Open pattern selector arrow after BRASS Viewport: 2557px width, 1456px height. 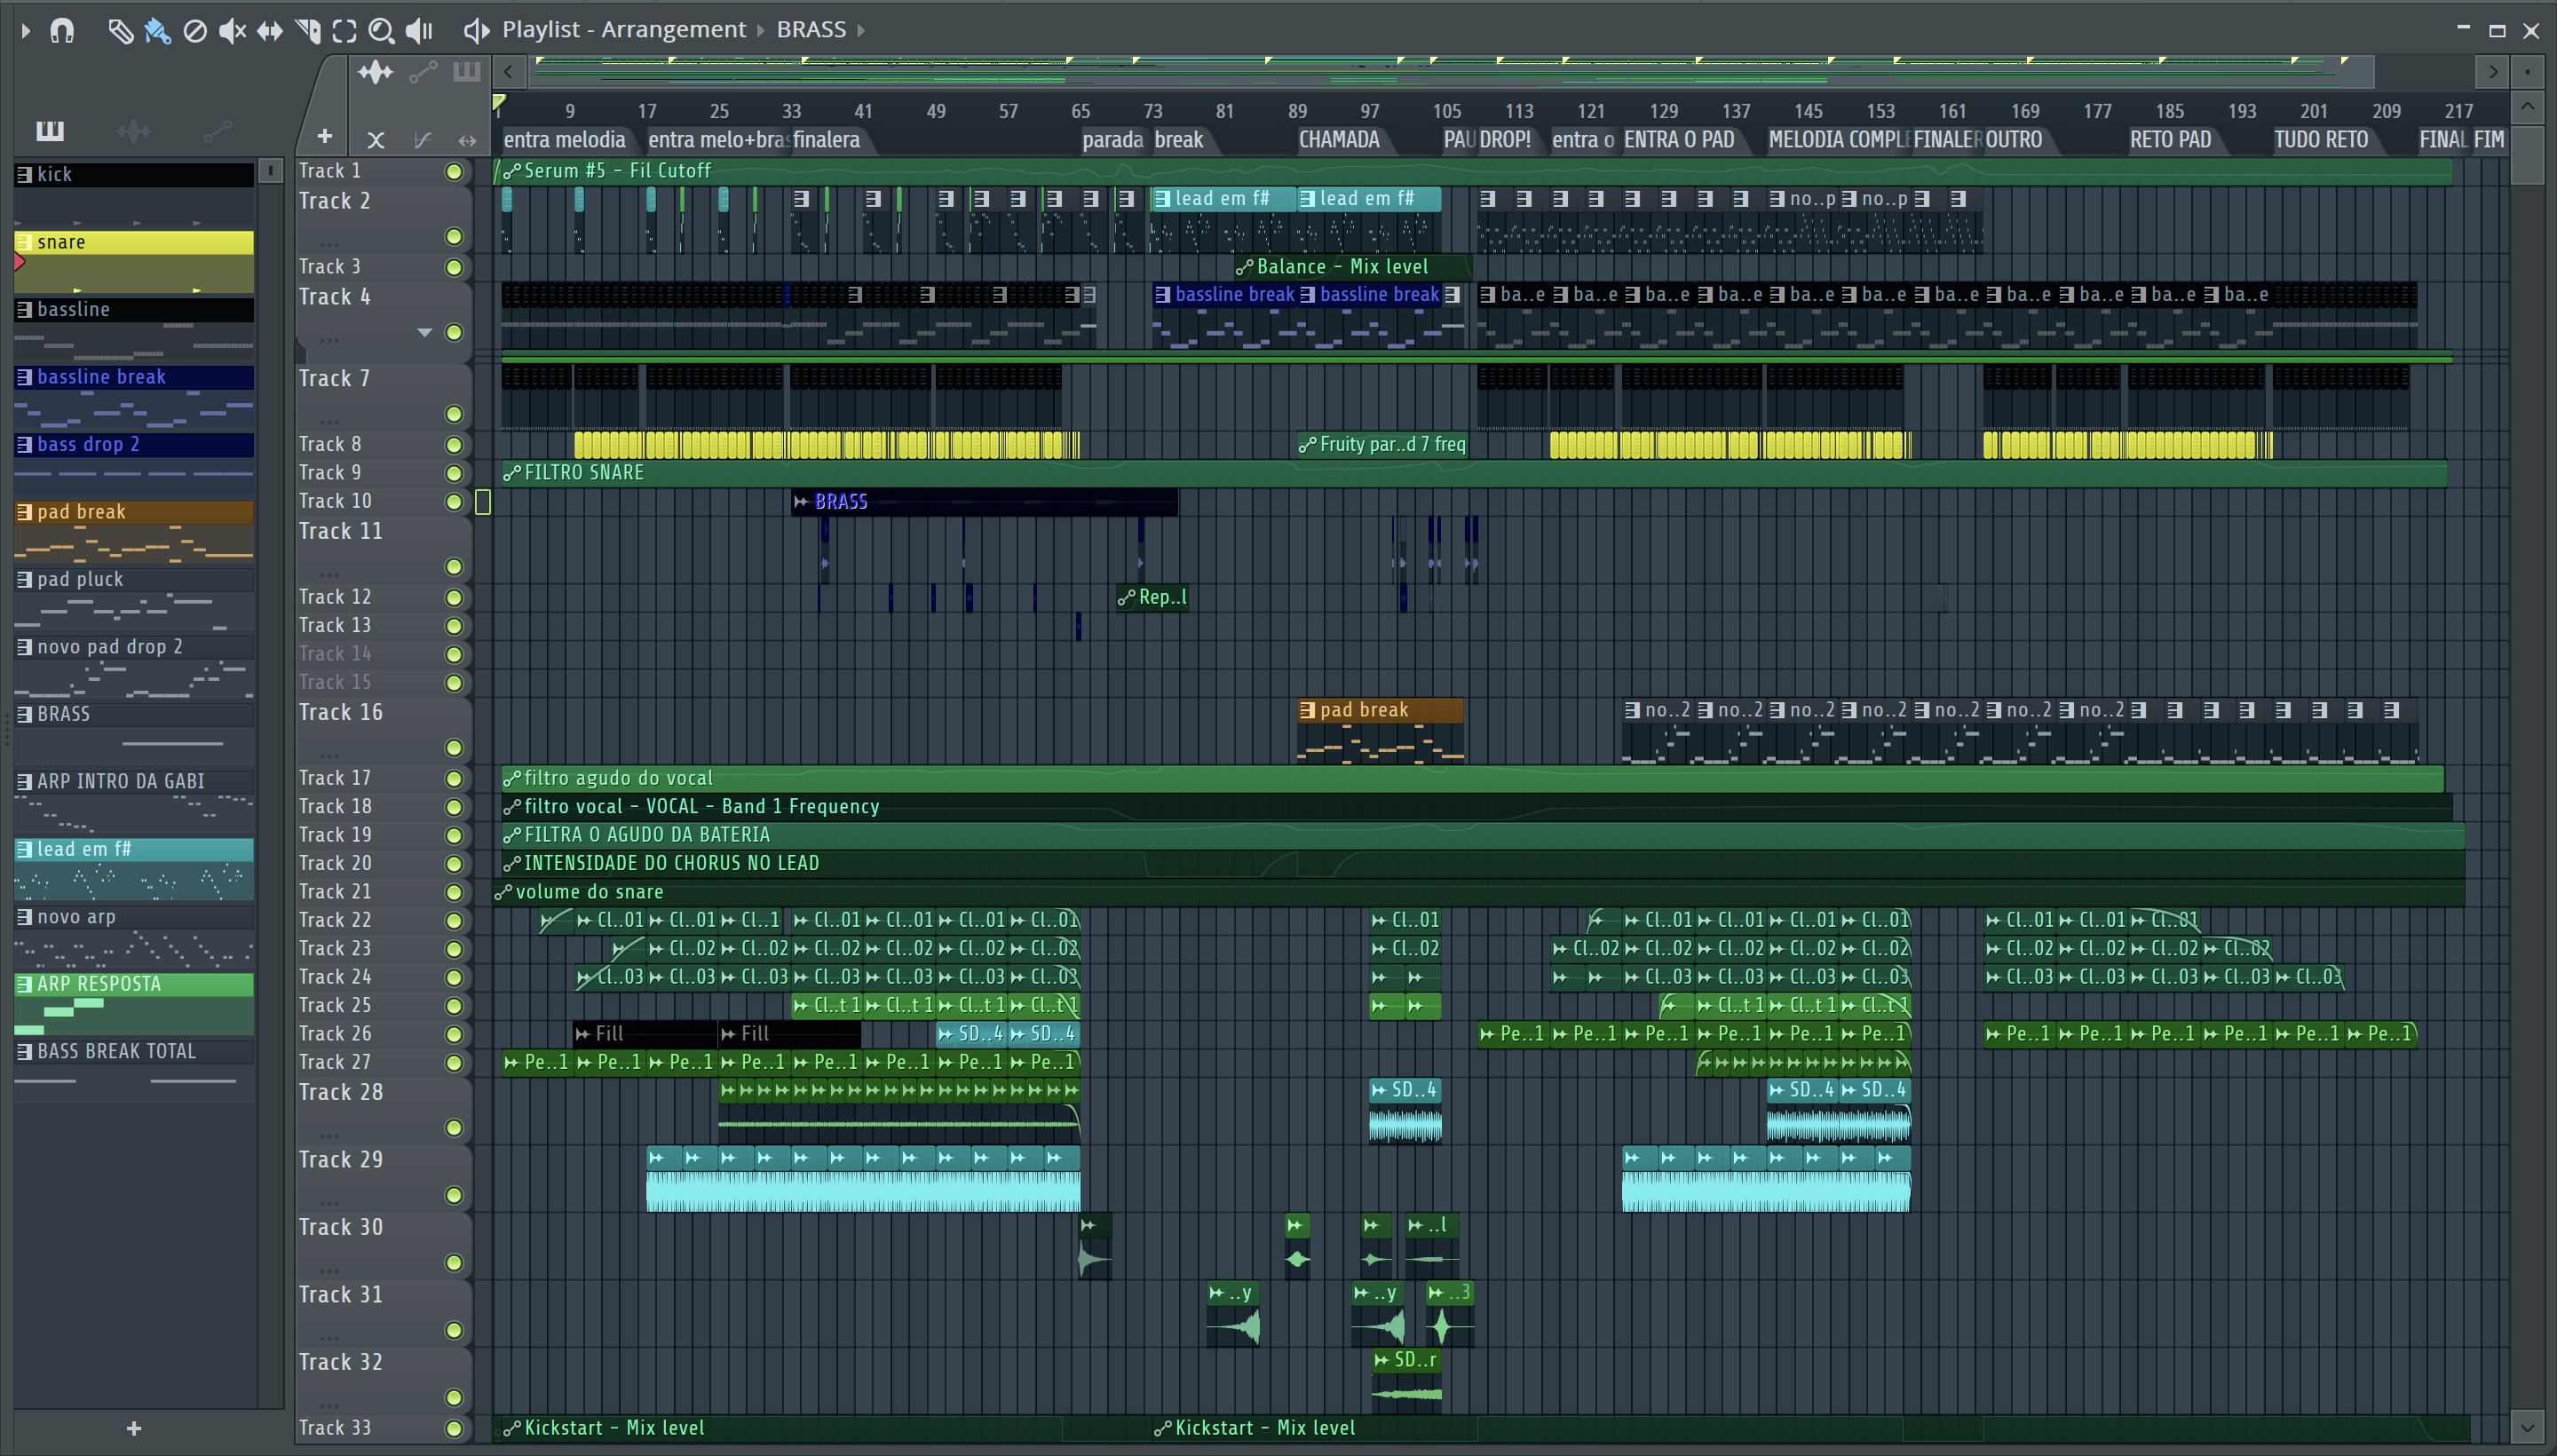861,31
